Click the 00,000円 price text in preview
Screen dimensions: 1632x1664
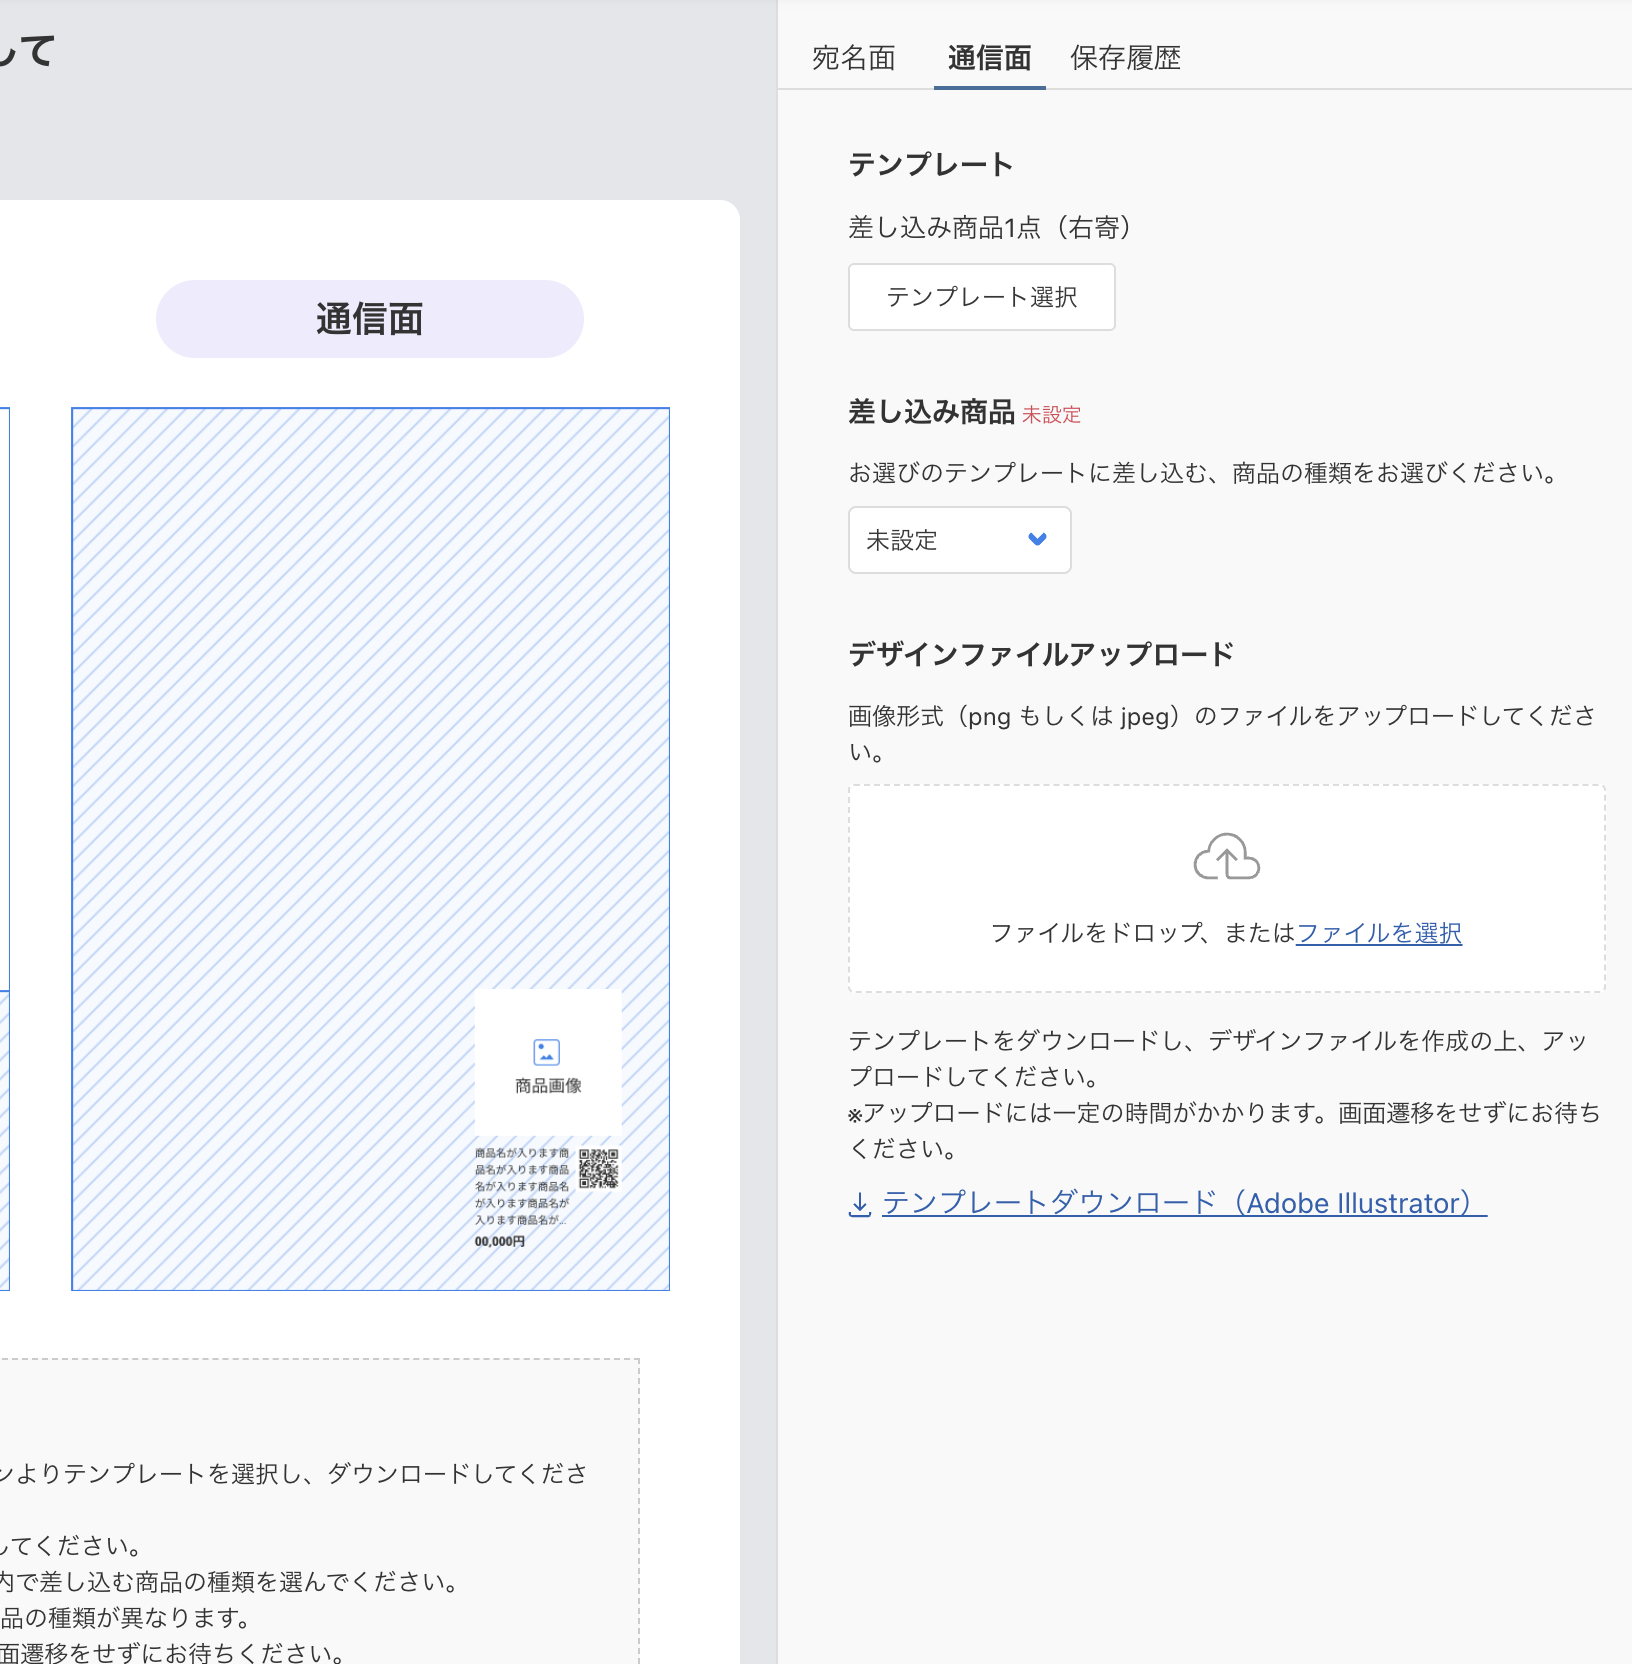coord(497,1240)
